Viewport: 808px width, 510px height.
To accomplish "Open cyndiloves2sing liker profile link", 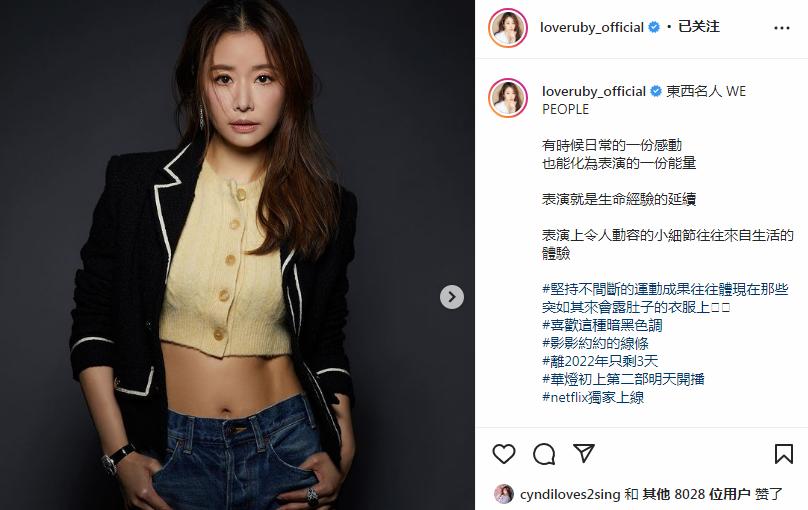I will [x=570, y=495].
